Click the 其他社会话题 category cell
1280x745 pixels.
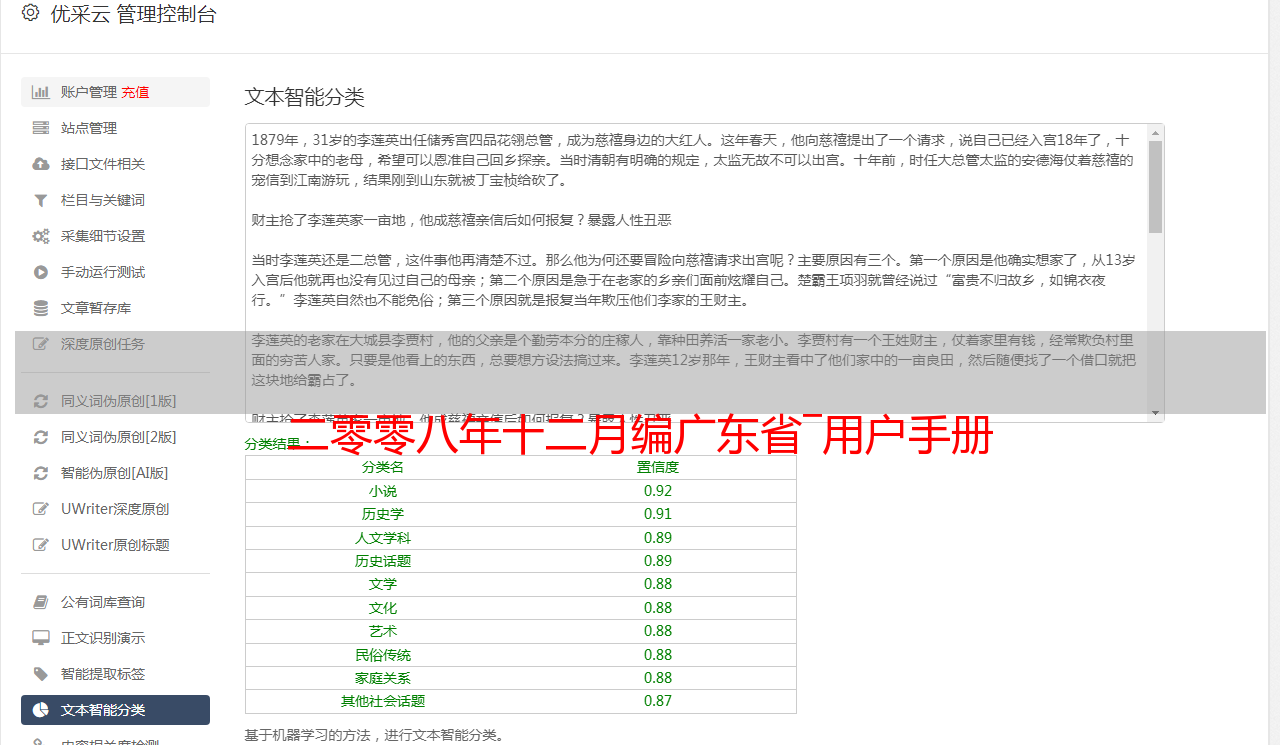[383, 701]
